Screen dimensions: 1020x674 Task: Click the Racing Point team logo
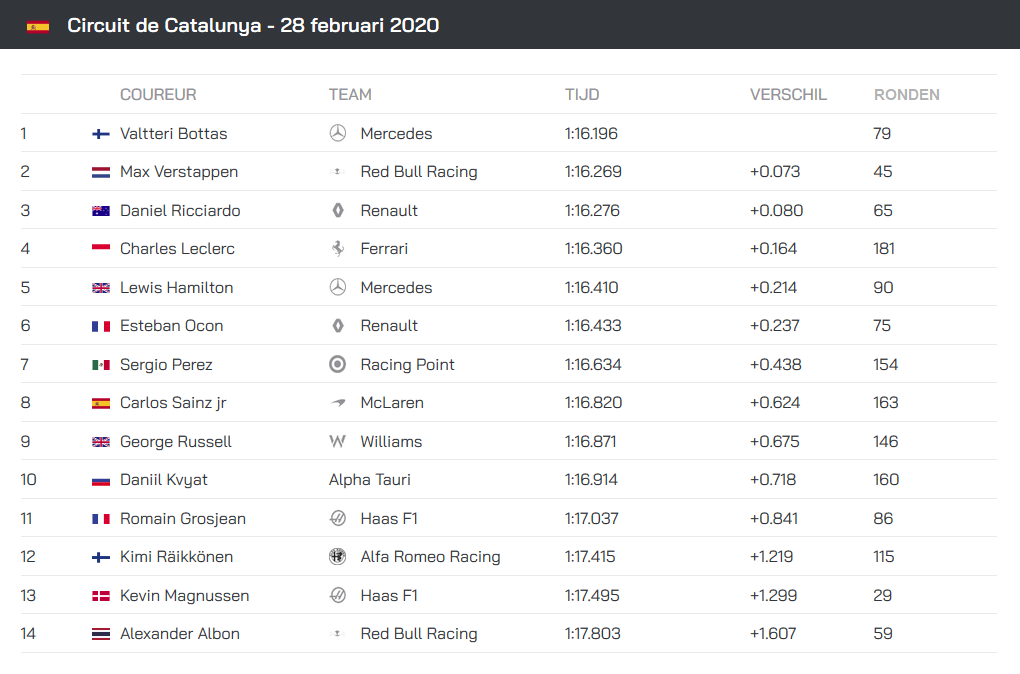pos(338,364)
